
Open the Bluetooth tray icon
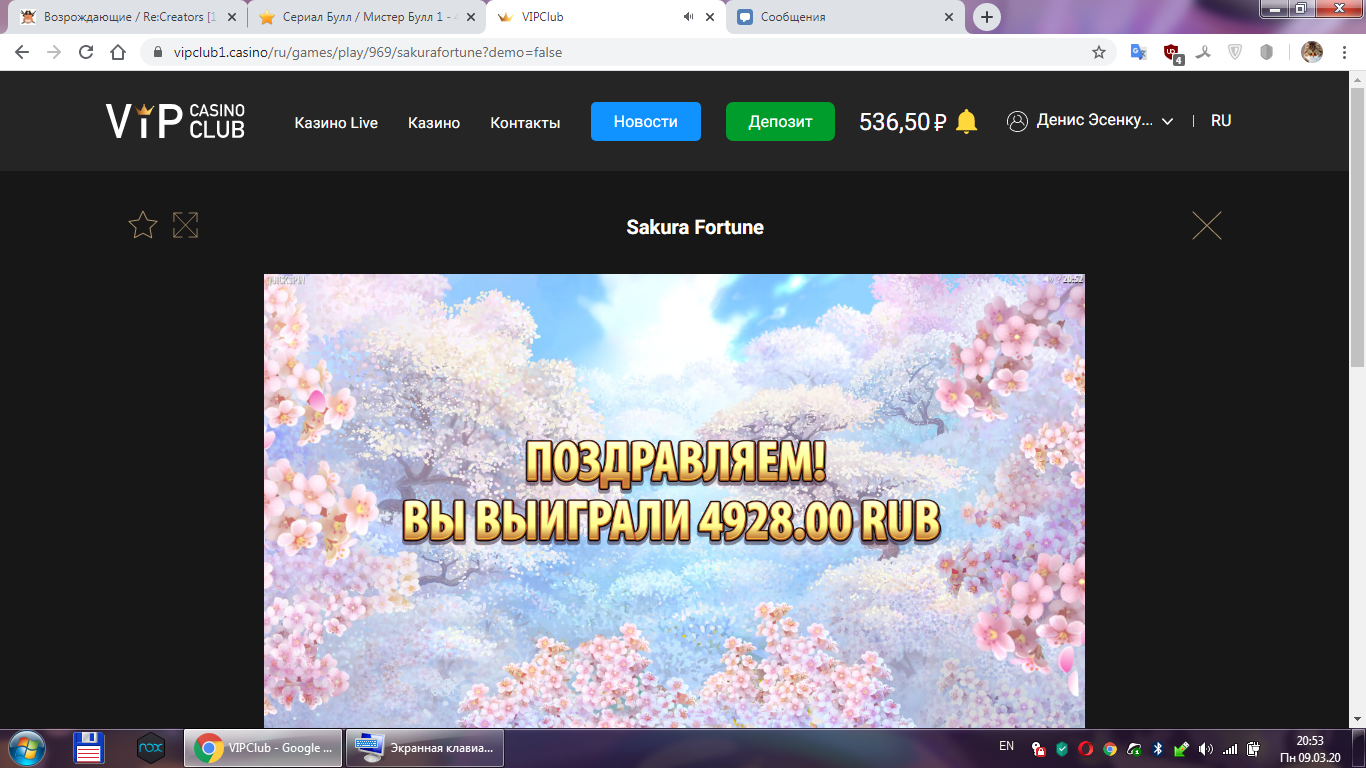coord(1158,749)
